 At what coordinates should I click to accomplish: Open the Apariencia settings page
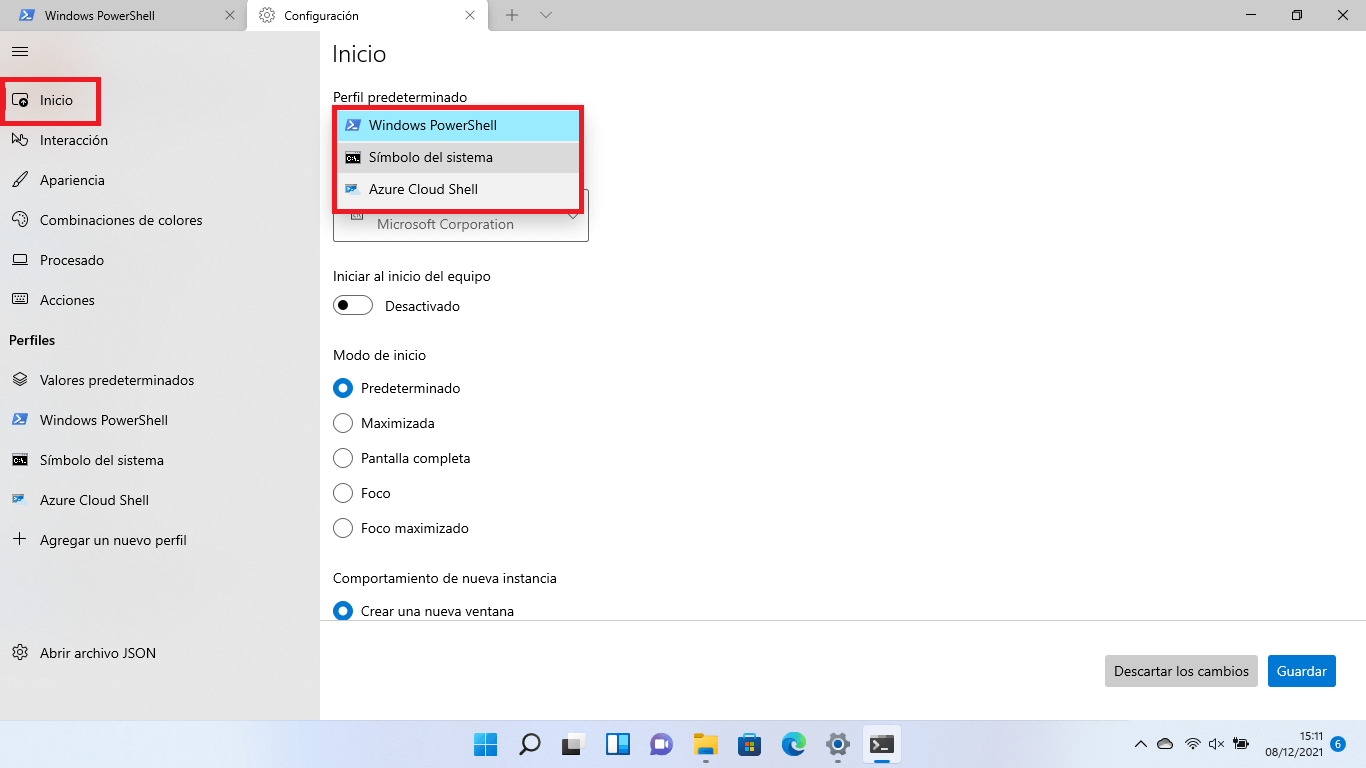tap(160, 180)
